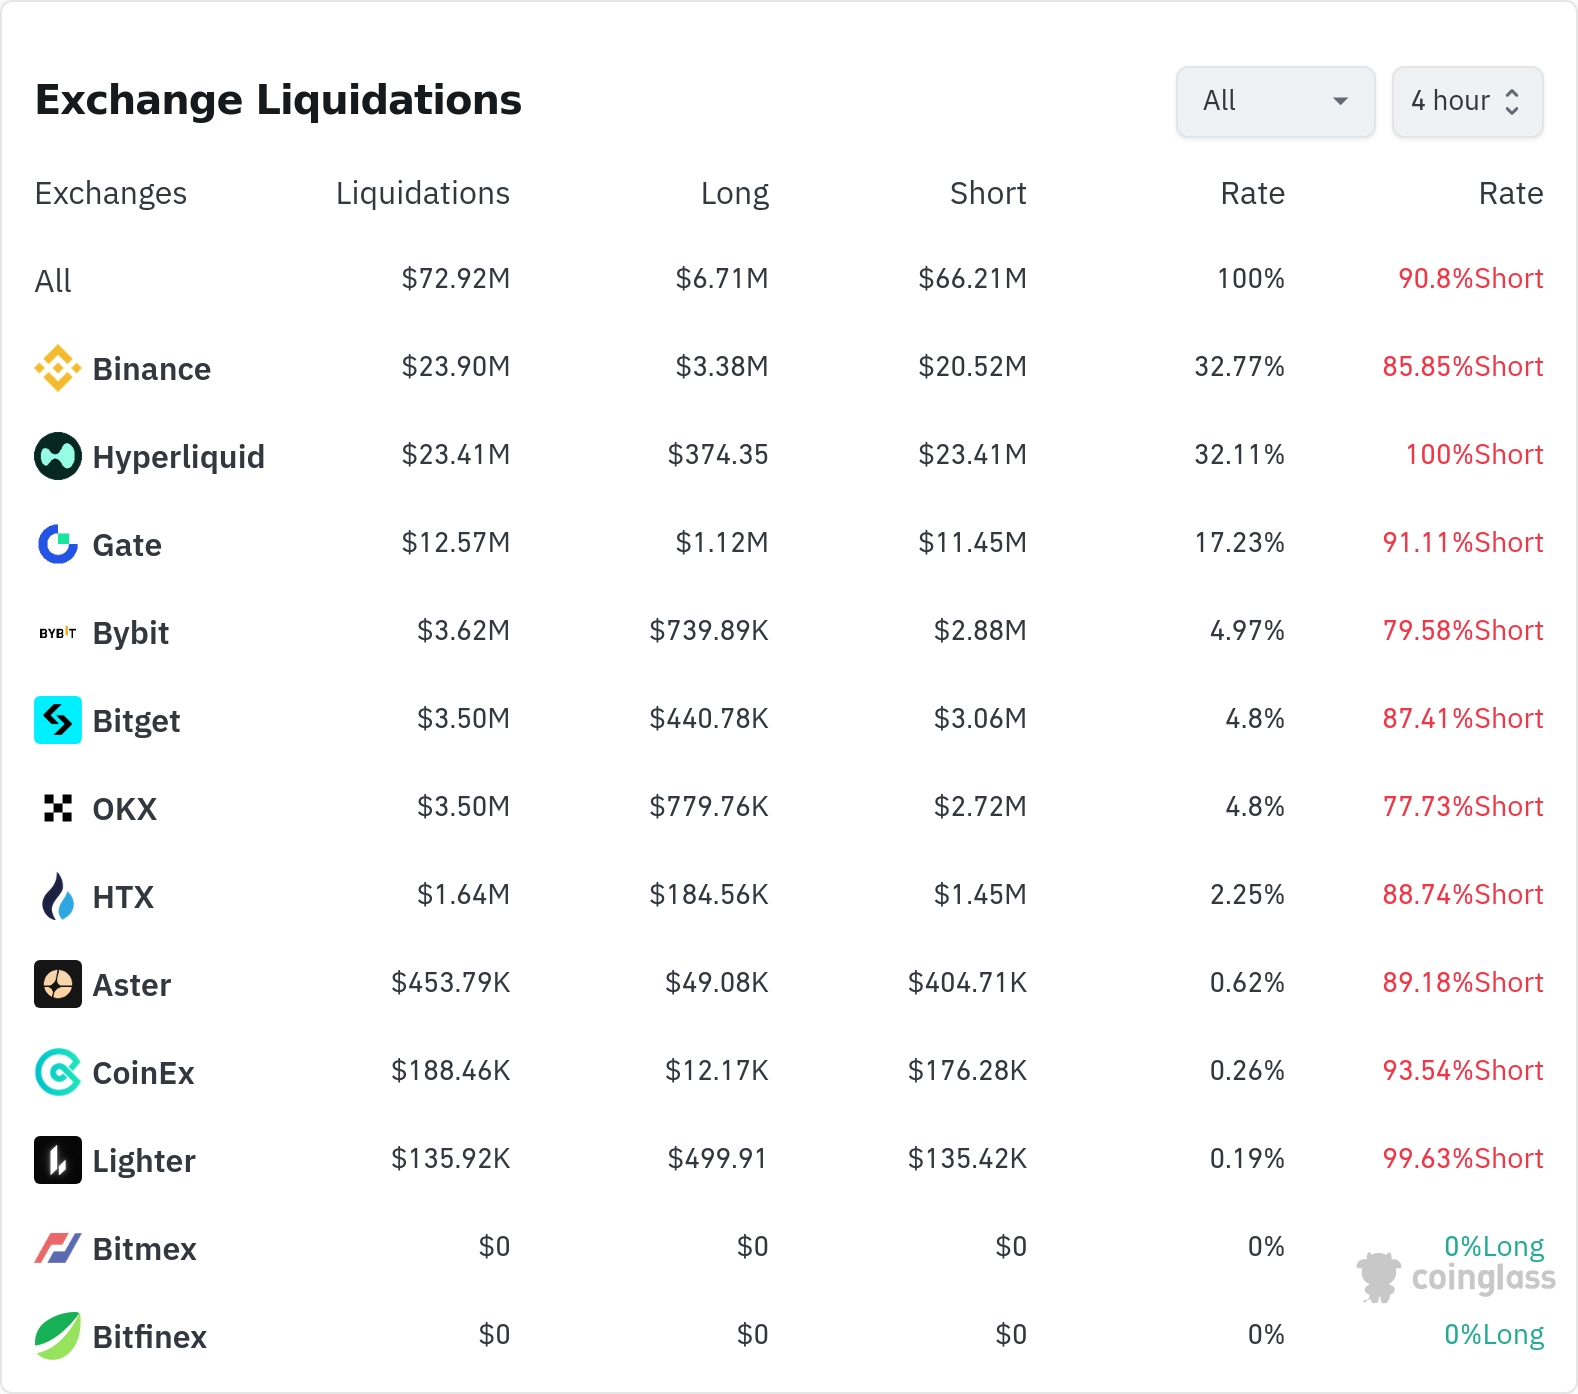Image resolution: width=1578 pixels, height=1394 pixels.
Task: Open the Hyperliquid exchange name link
Action: [178, 457]
